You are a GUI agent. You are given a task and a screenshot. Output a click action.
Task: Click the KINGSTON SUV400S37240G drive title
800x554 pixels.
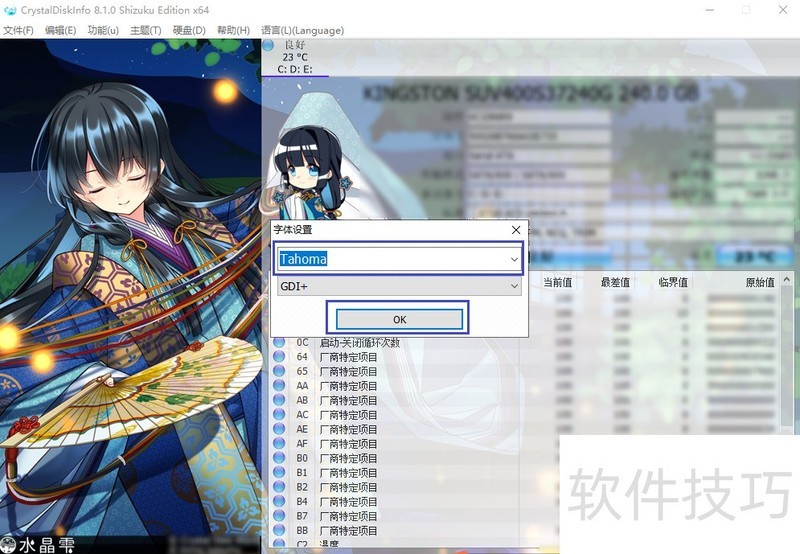click(531, 94)
